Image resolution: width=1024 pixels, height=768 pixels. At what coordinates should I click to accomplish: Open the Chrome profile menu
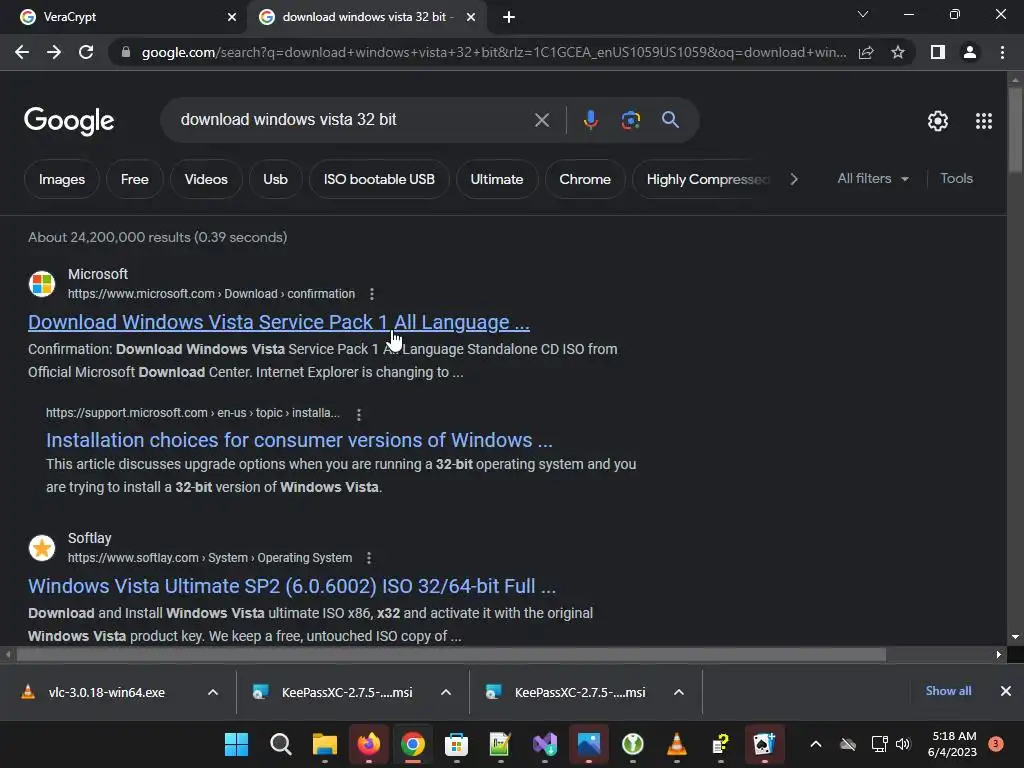970,52
